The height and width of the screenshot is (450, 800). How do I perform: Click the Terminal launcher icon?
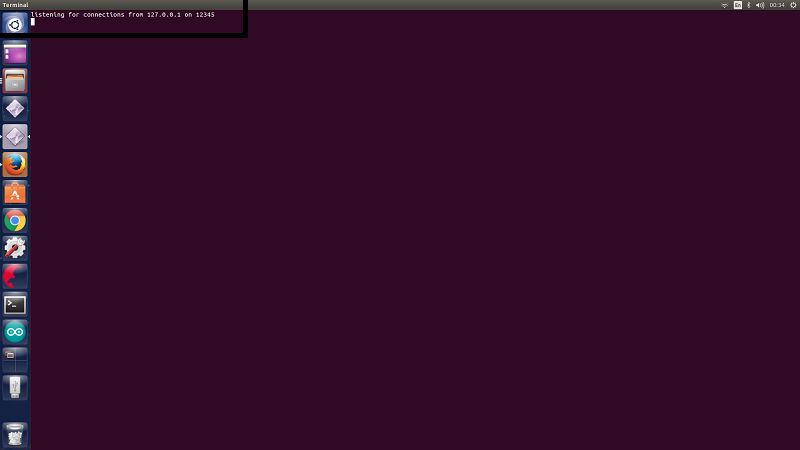[15, 305]
